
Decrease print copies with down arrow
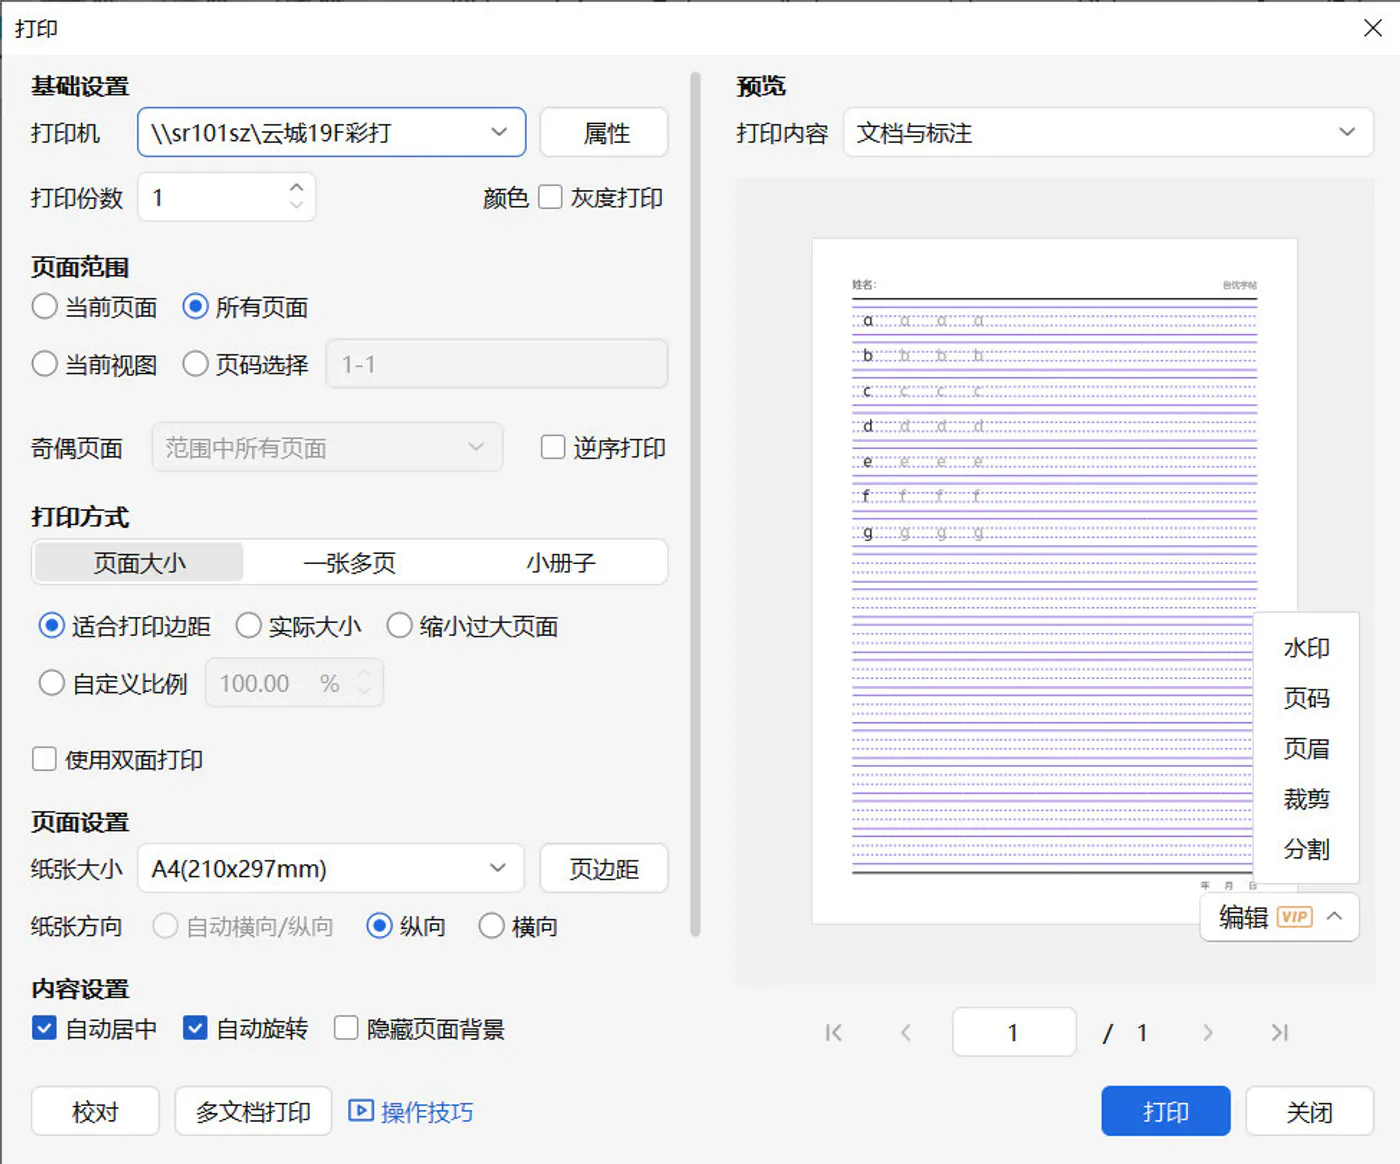pyautogui.click(x=296, y=204)
